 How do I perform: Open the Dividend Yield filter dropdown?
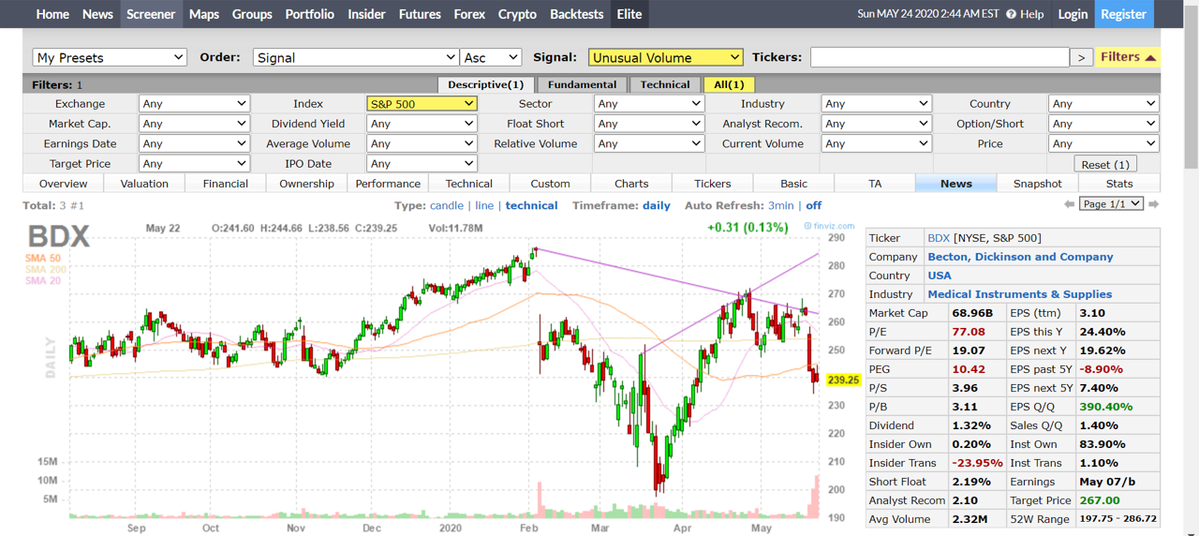(422, 123)
